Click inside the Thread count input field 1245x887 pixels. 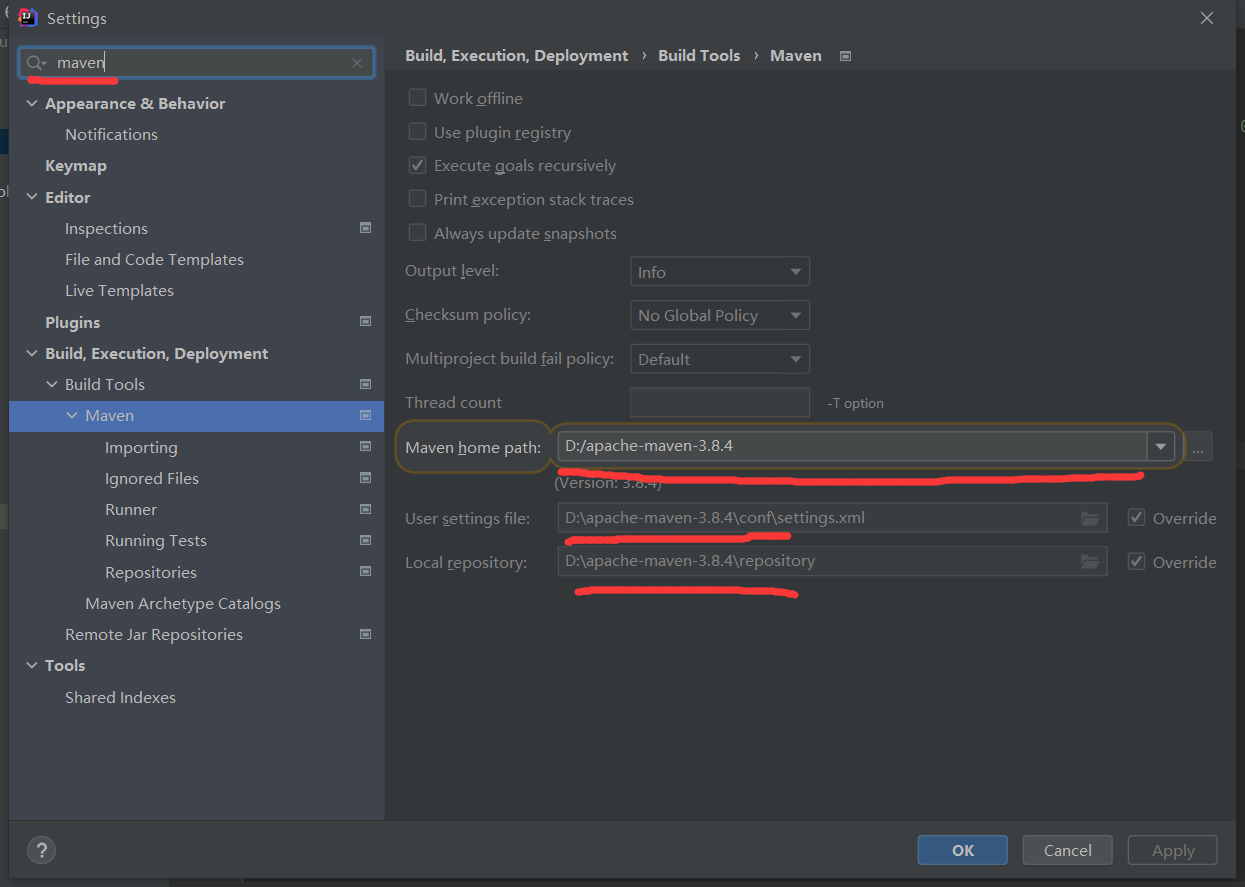(x=719, y=402)
